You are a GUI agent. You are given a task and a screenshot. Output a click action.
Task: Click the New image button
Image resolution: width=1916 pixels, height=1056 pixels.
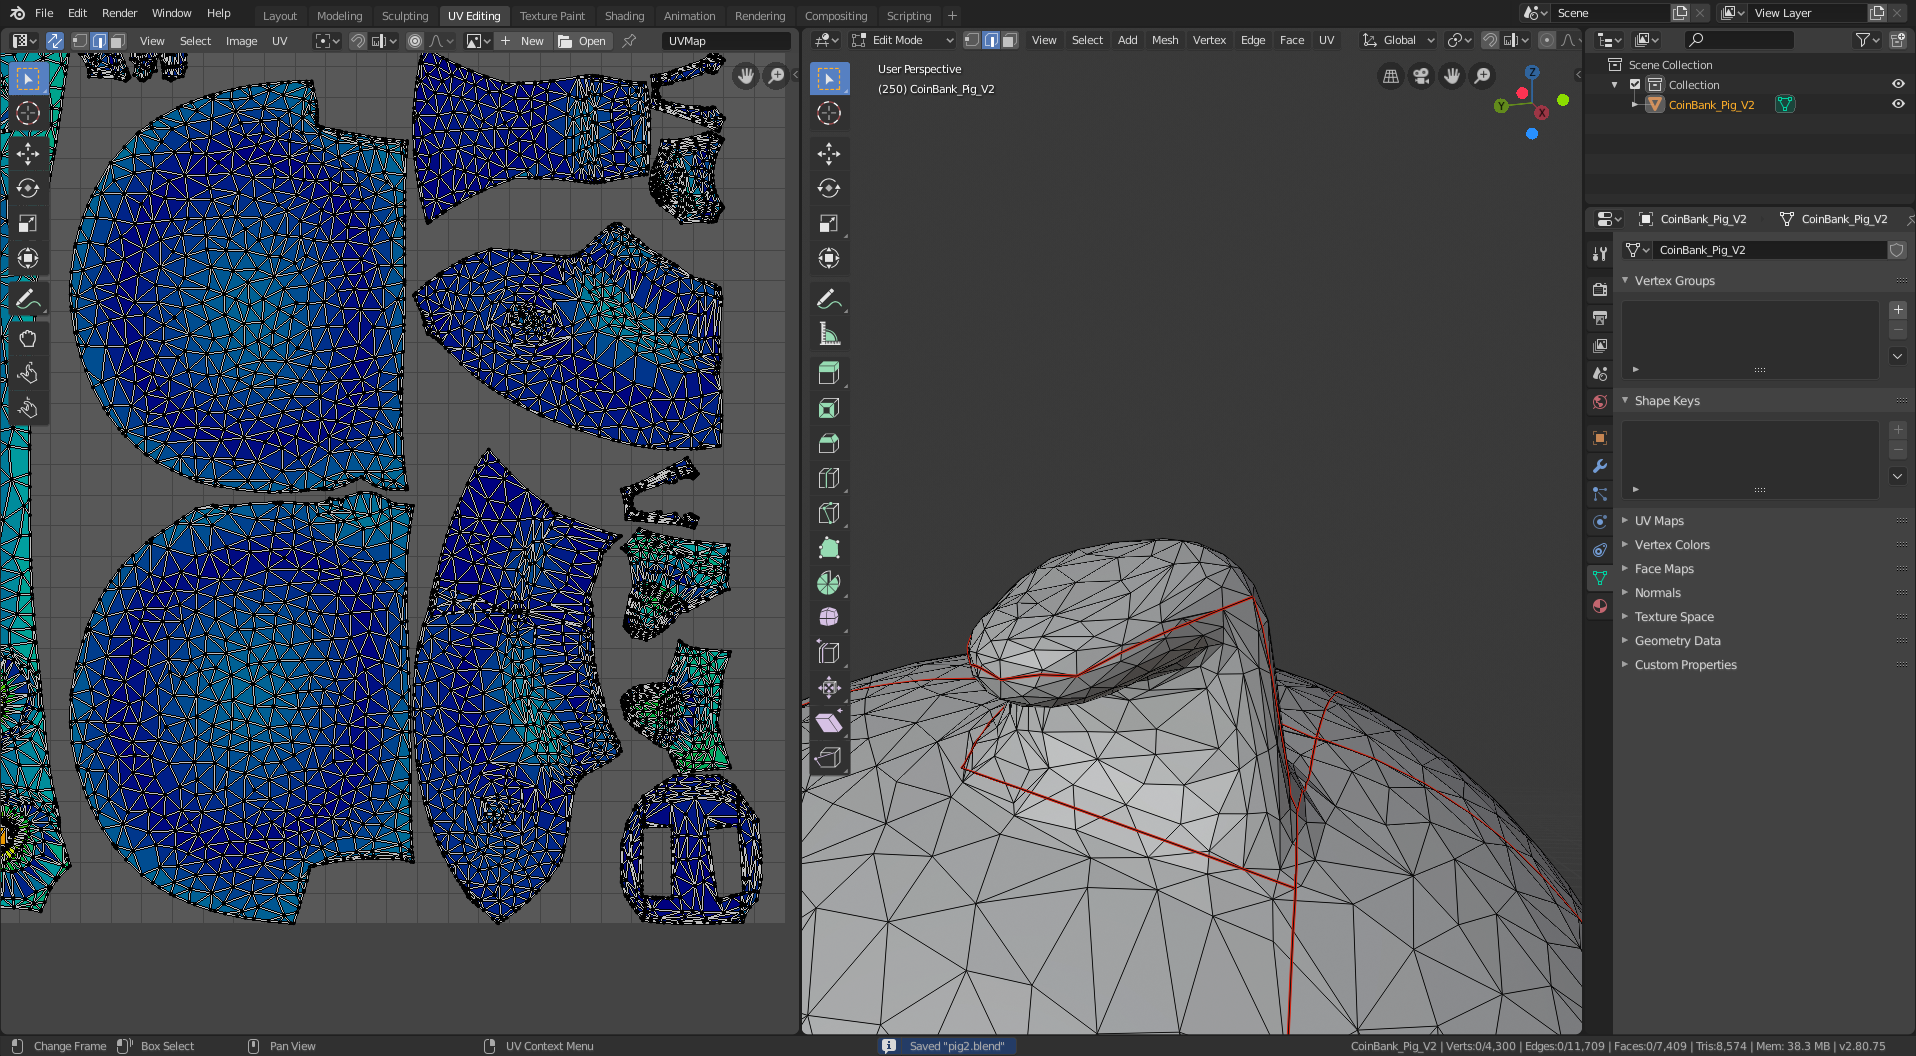tap(523, 41)
